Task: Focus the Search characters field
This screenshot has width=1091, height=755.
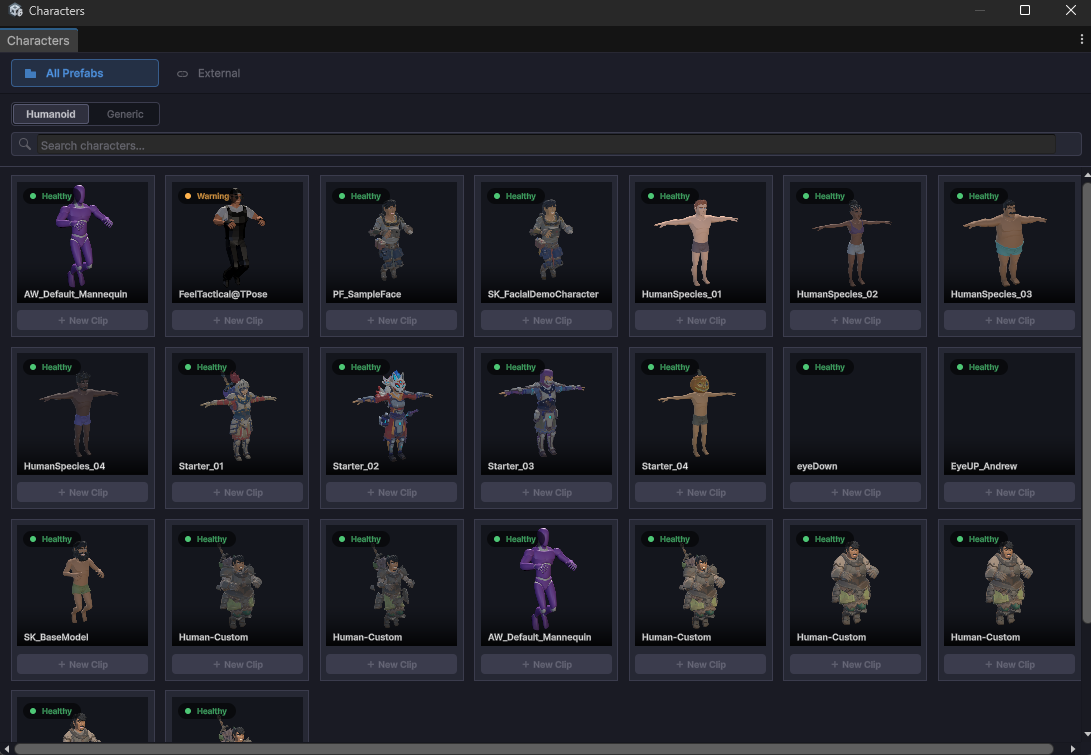Action: click(x=546, y=145)
